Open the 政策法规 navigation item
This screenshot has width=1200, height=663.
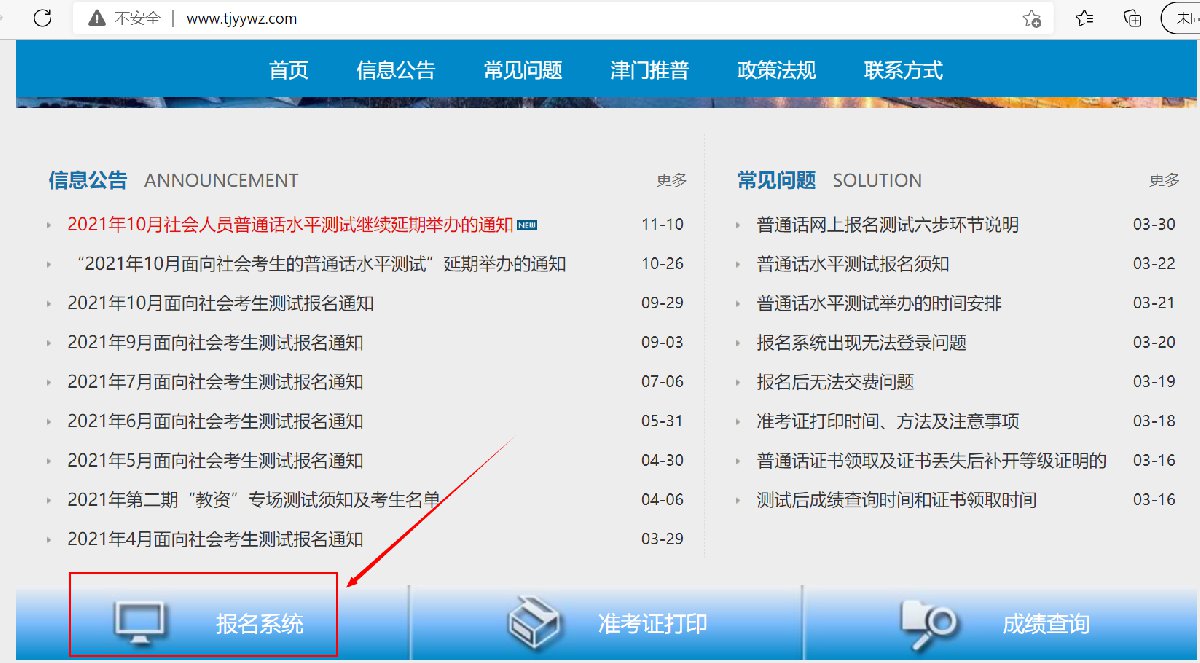pos(777,70)
